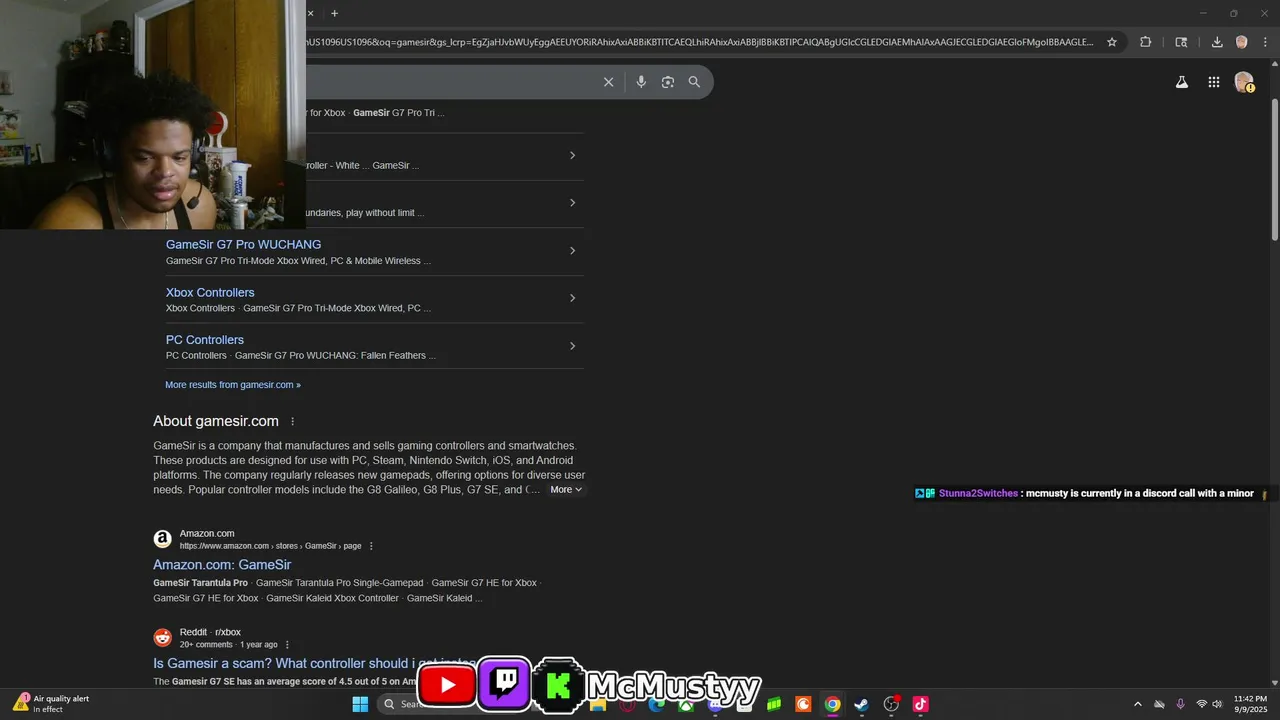1280x720 pixels.
Task: Click the Reddit favicon in search result
Action: 162,638
